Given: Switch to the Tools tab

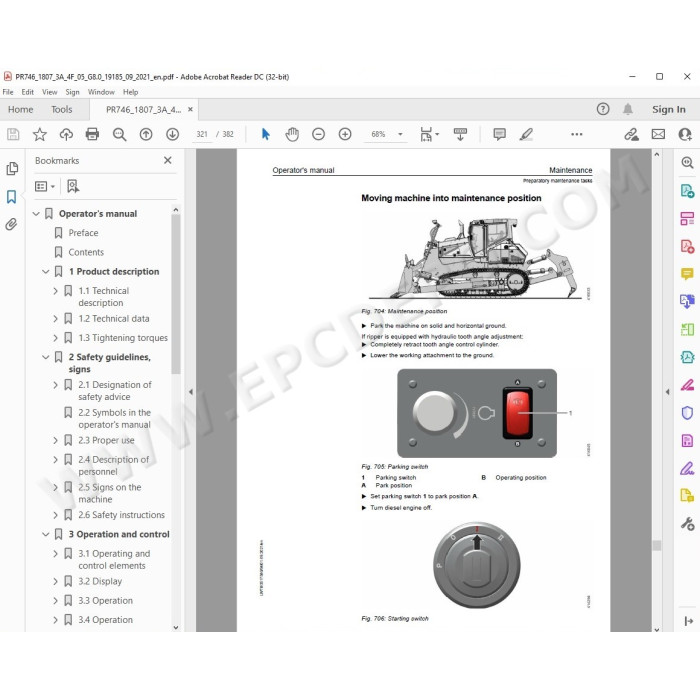Looking at the screenshot, I should (62, 109).
